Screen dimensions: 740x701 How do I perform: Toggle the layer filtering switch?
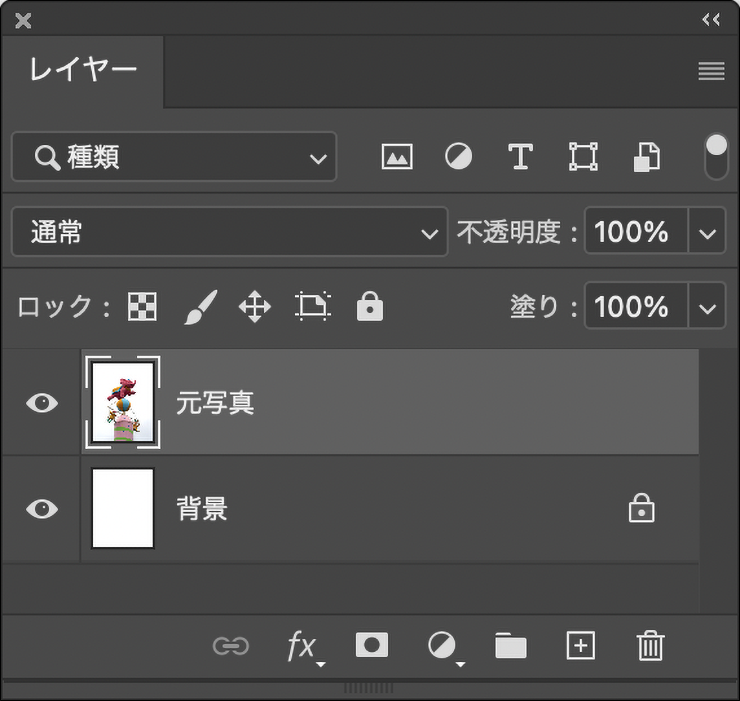point(716,157)
